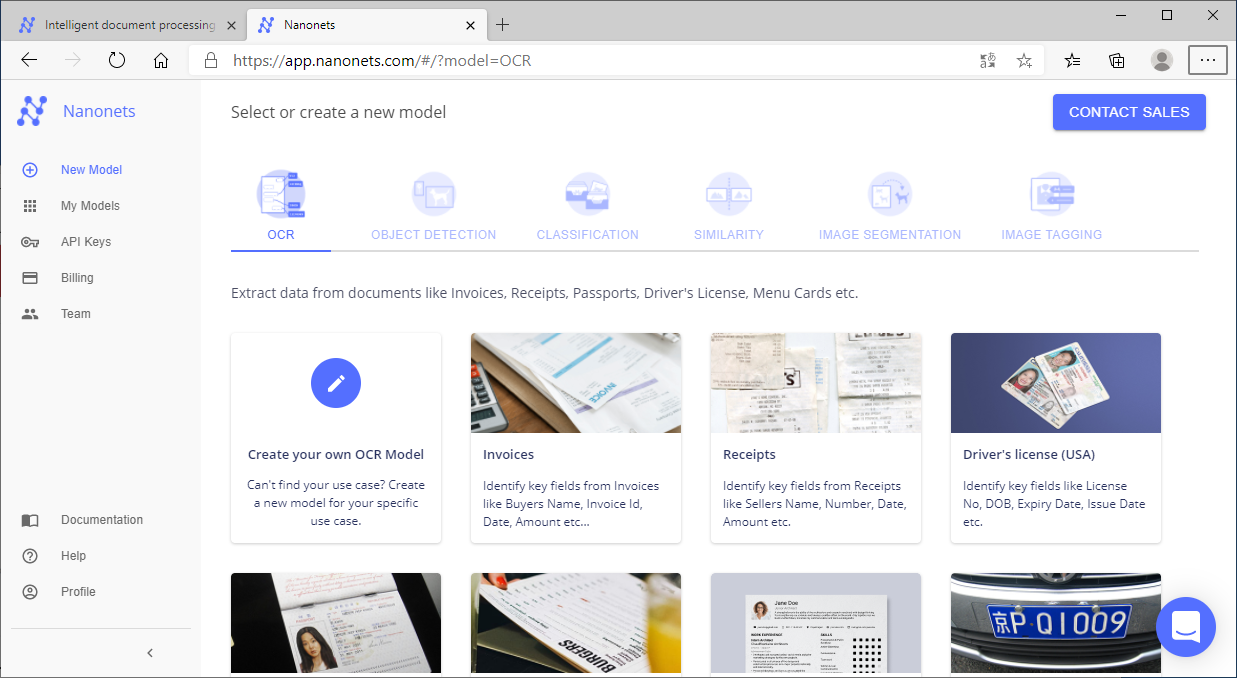Switch to IMAGE SEGMENTATION tab

coord(890,235)
